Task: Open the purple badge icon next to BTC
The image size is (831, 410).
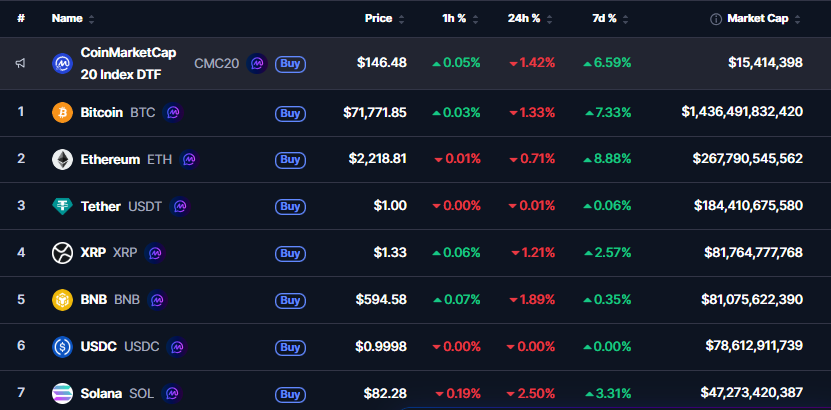Action: point(173,112)
